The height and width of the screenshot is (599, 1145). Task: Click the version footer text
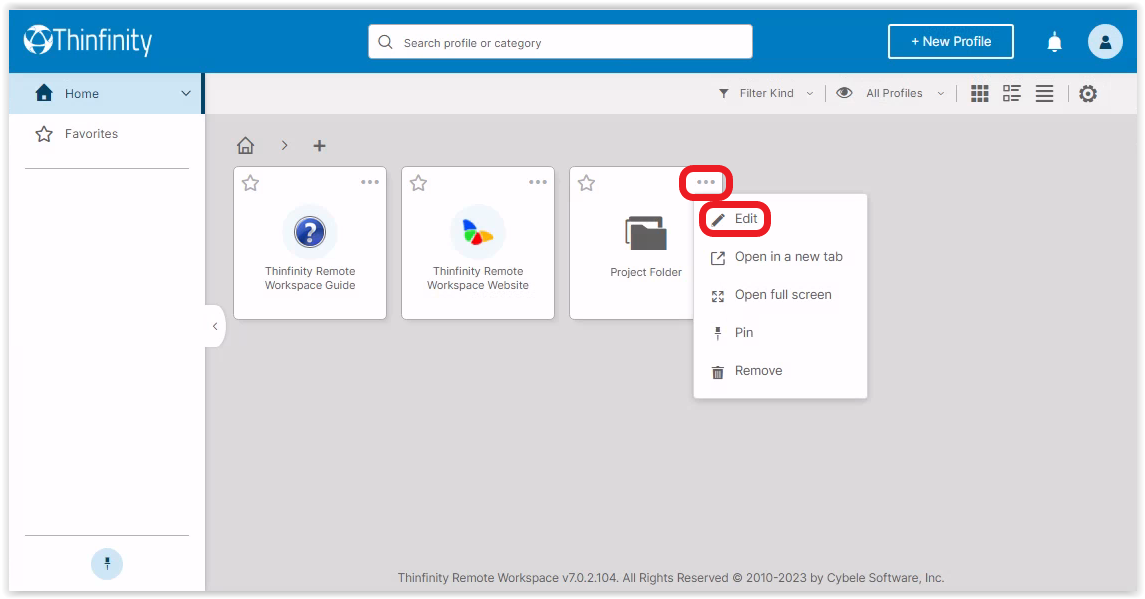point(670,578)
